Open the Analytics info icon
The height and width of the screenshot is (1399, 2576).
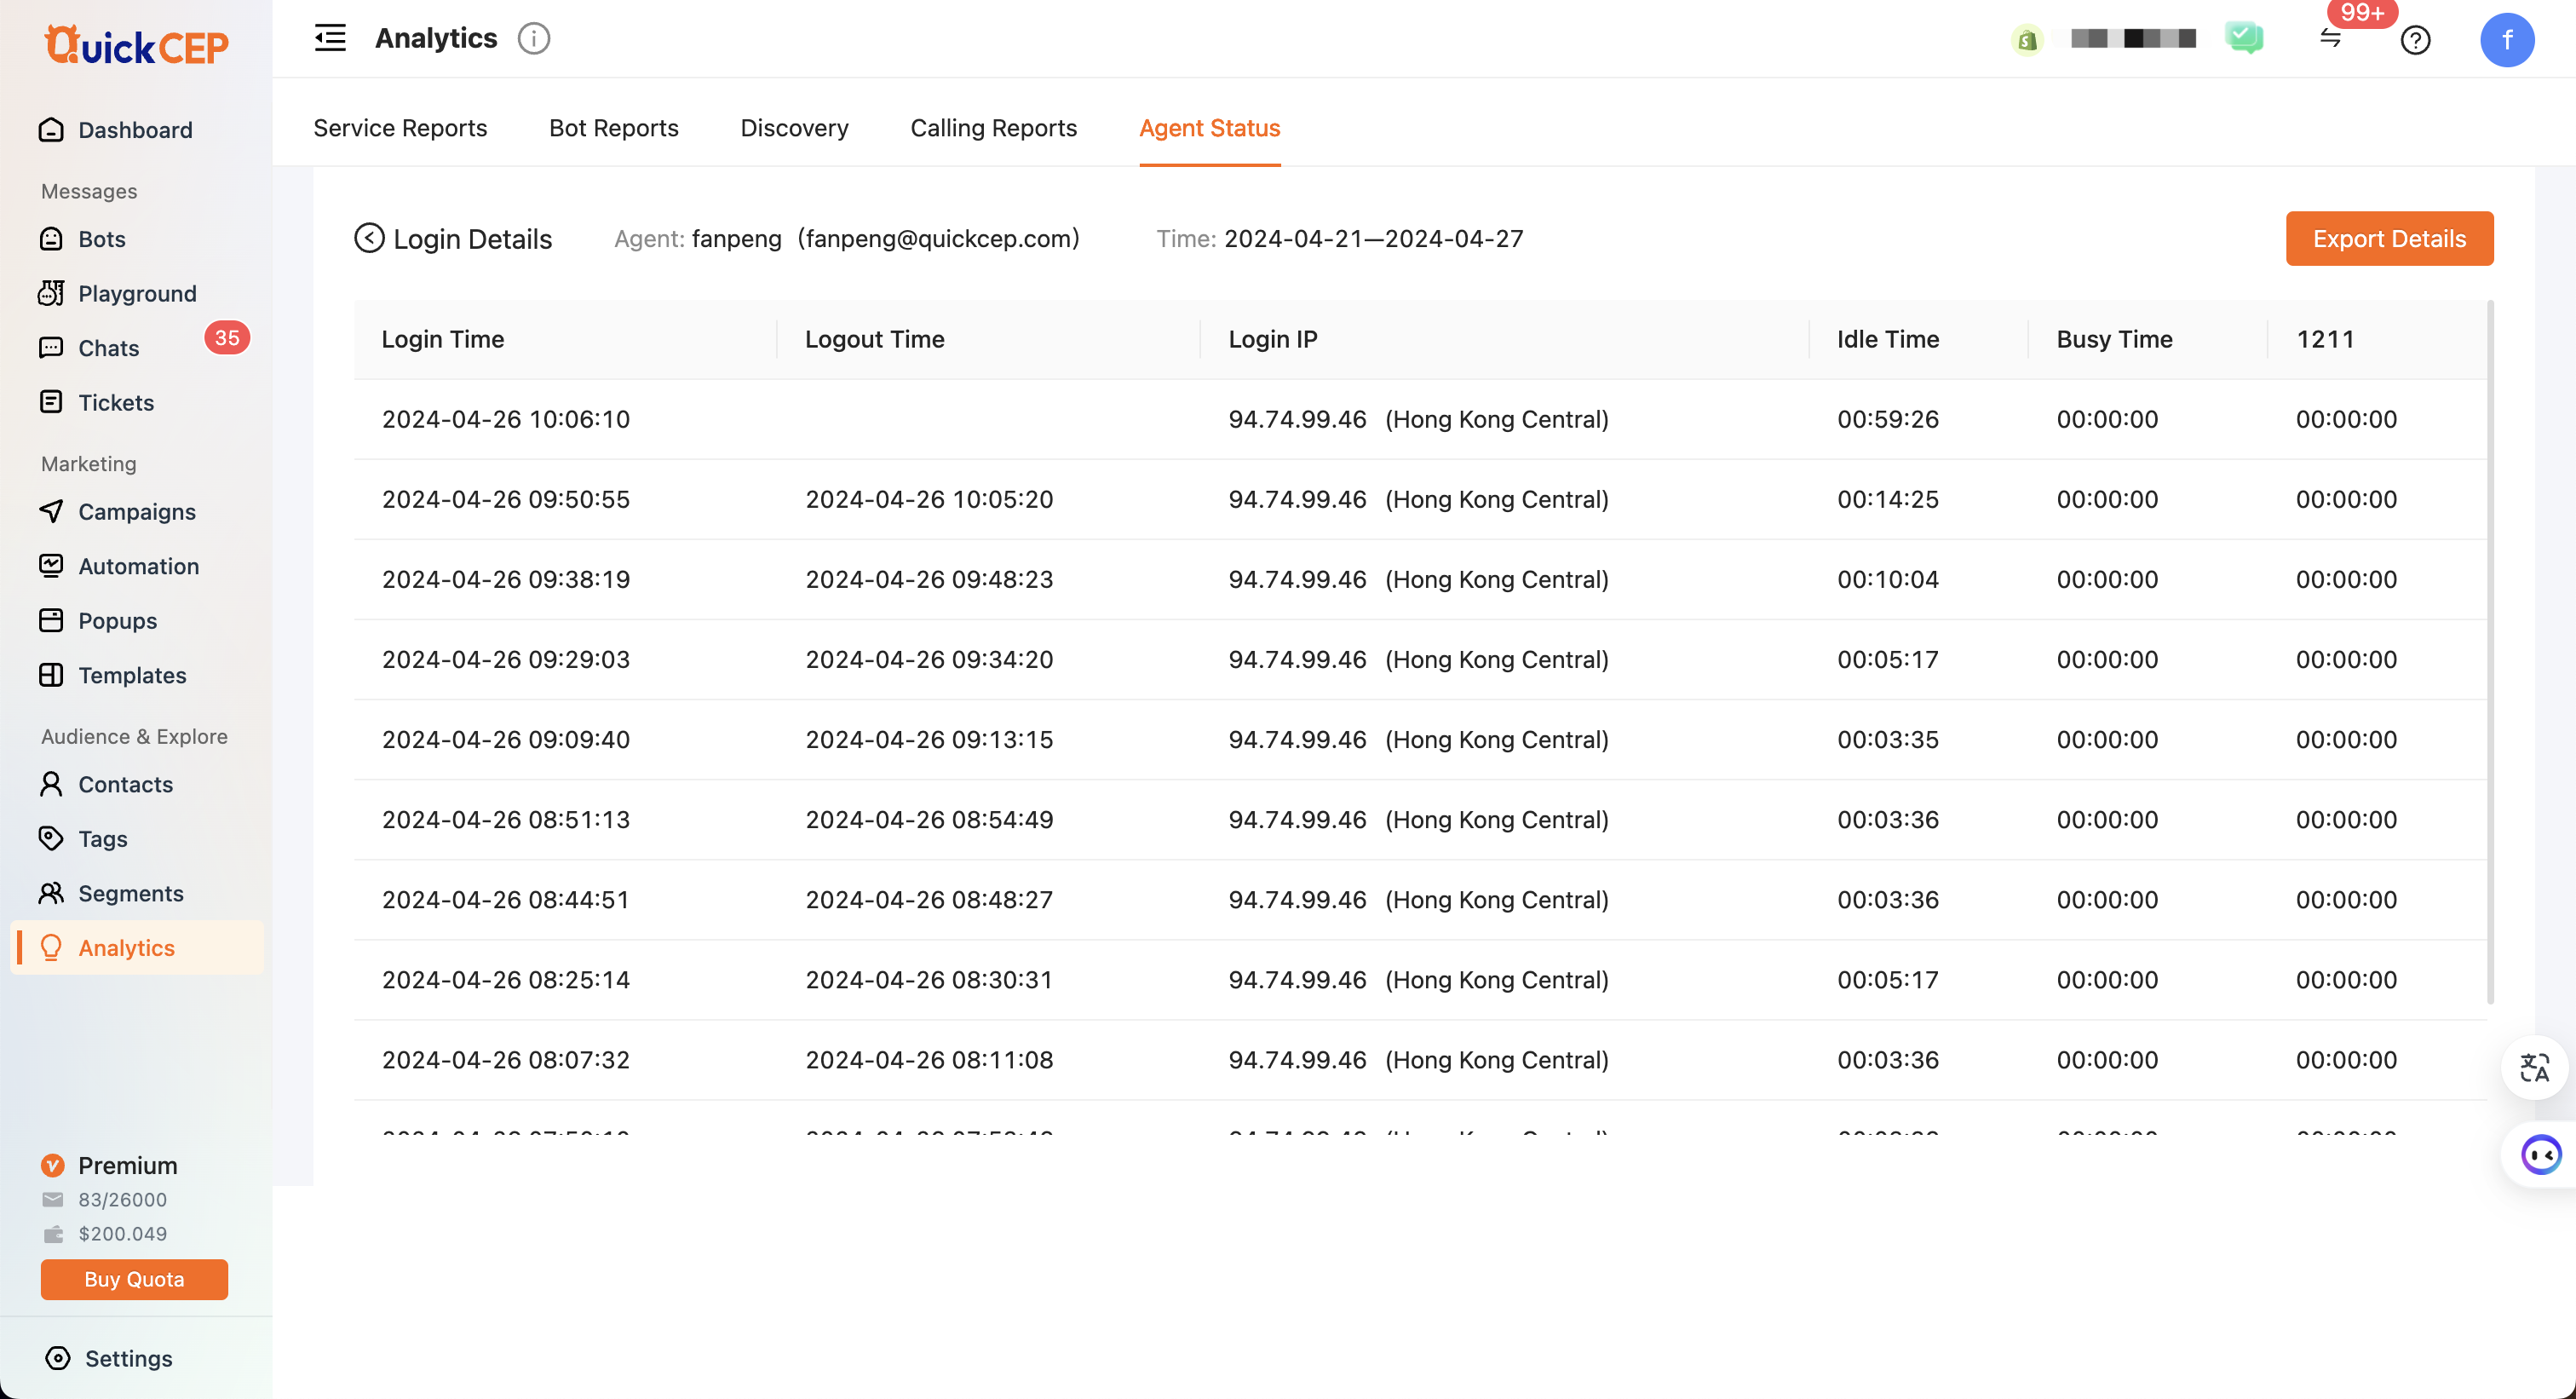point(534,39)
